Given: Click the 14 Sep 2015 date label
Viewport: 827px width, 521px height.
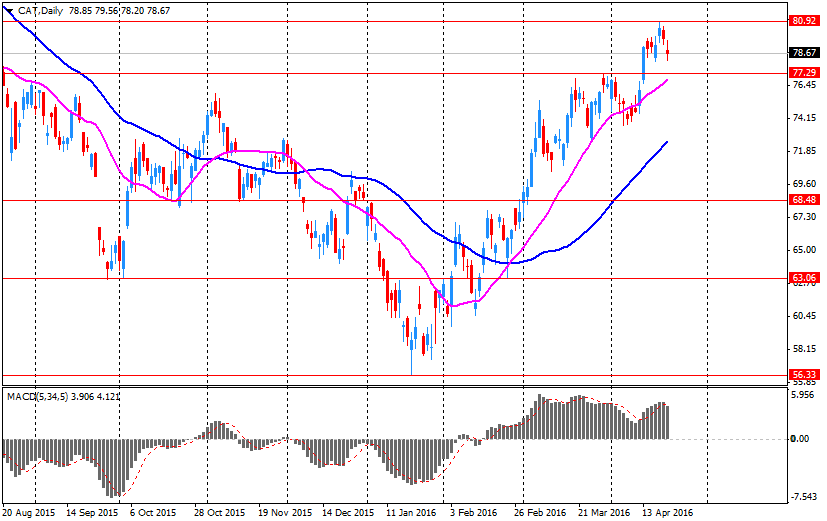Looking at the screenshot, I should point(92,513).
